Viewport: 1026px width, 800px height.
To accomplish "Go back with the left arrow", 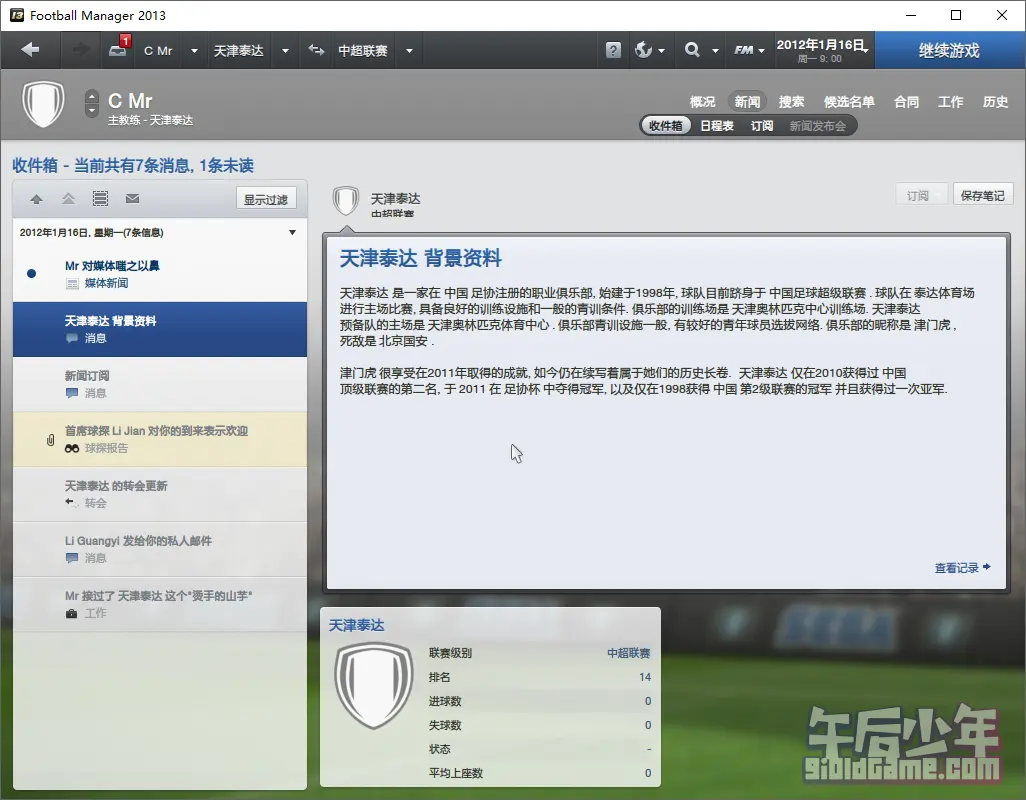I will (x=30, y=50).
